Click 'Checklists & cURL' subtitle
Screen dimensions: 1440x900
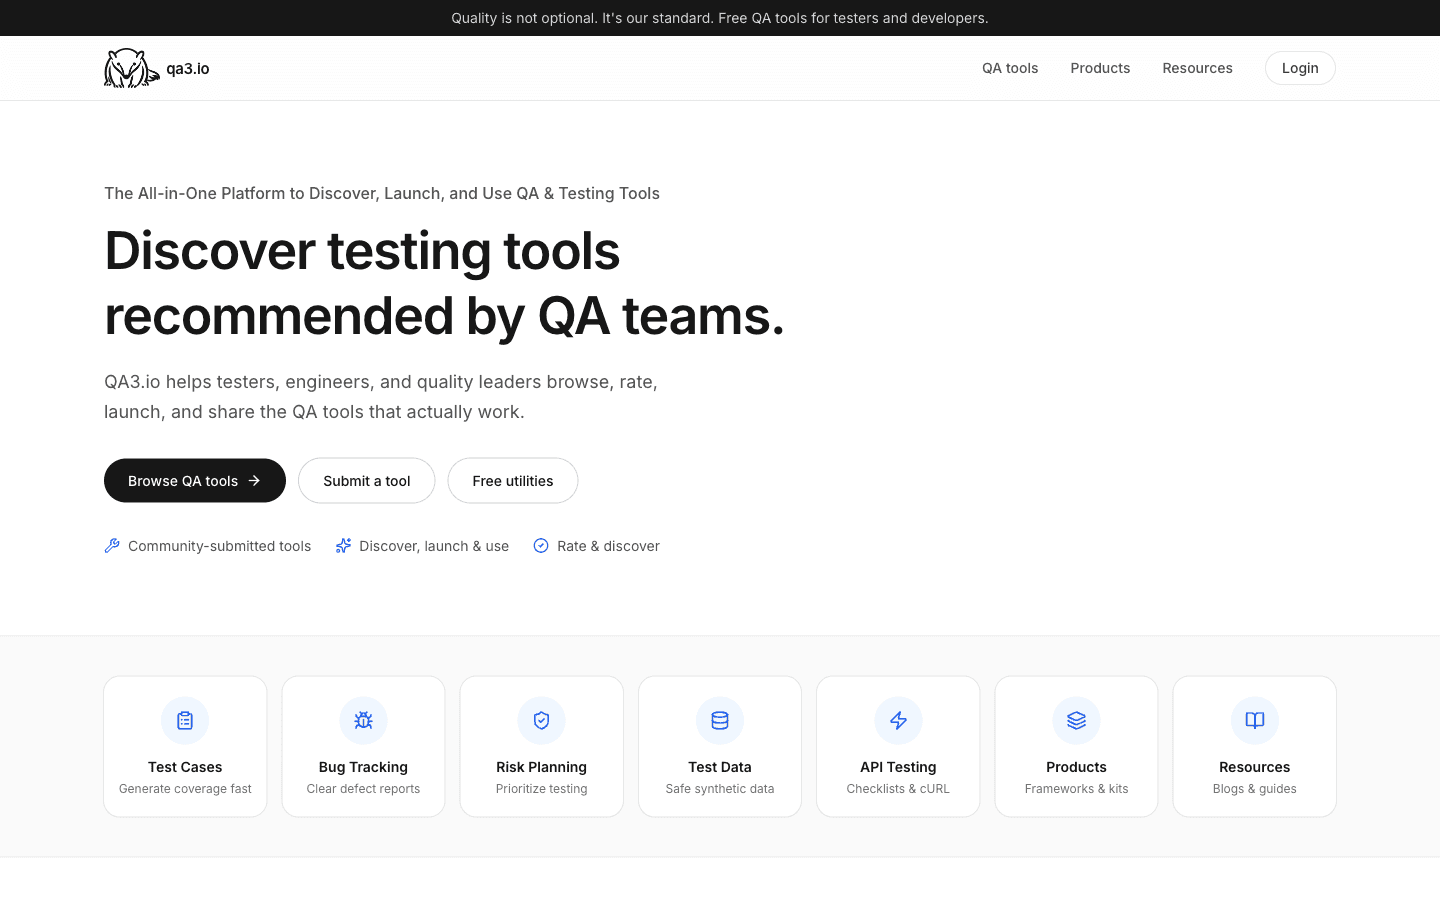click(x=898, y=789)
